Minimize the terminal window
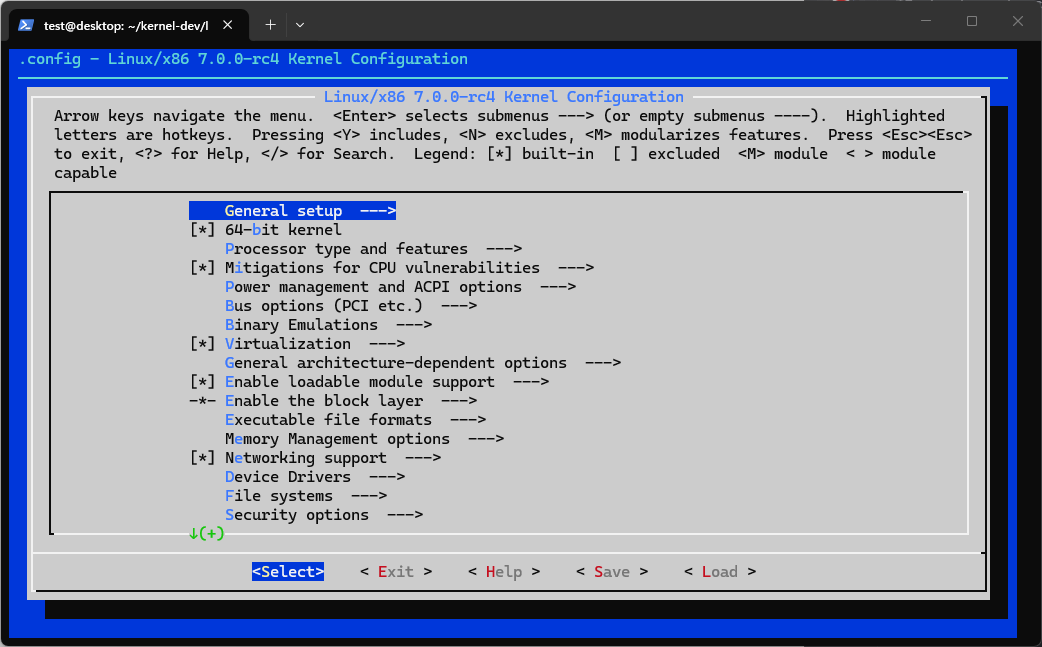1042x647 pixels. [x=926, y=21]
